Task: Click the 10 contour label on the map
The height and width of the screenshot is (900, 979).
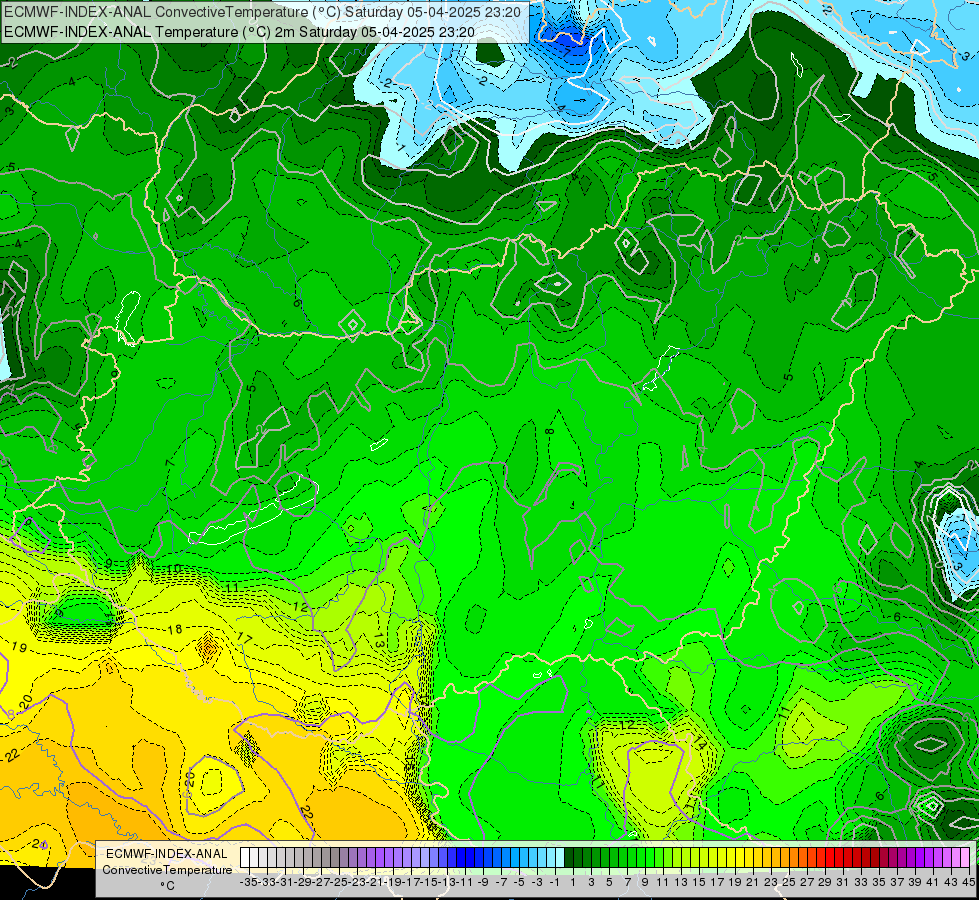Action: click(175, 569)
